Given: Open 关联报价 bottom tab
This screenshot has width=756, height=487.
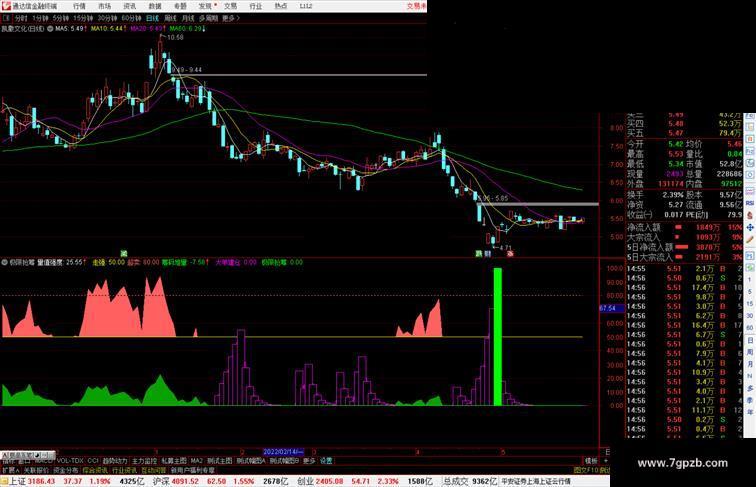Looking at the screenshot, I should pos(36,470).
